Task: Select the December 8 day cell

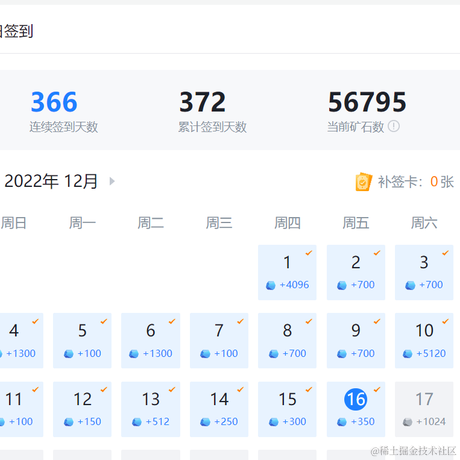Action: tap(287, 340)
